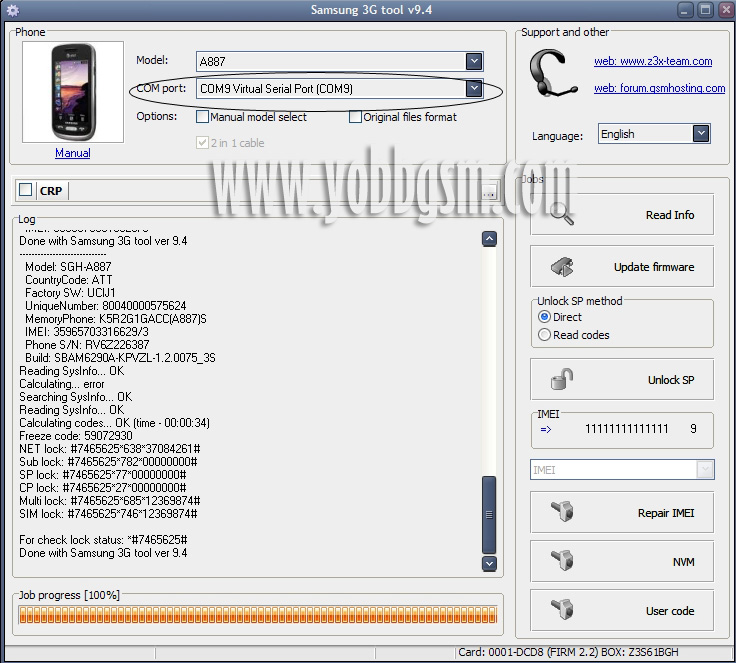
Task: Click log line Model: SGH-A887
Action: click(68, 267)
